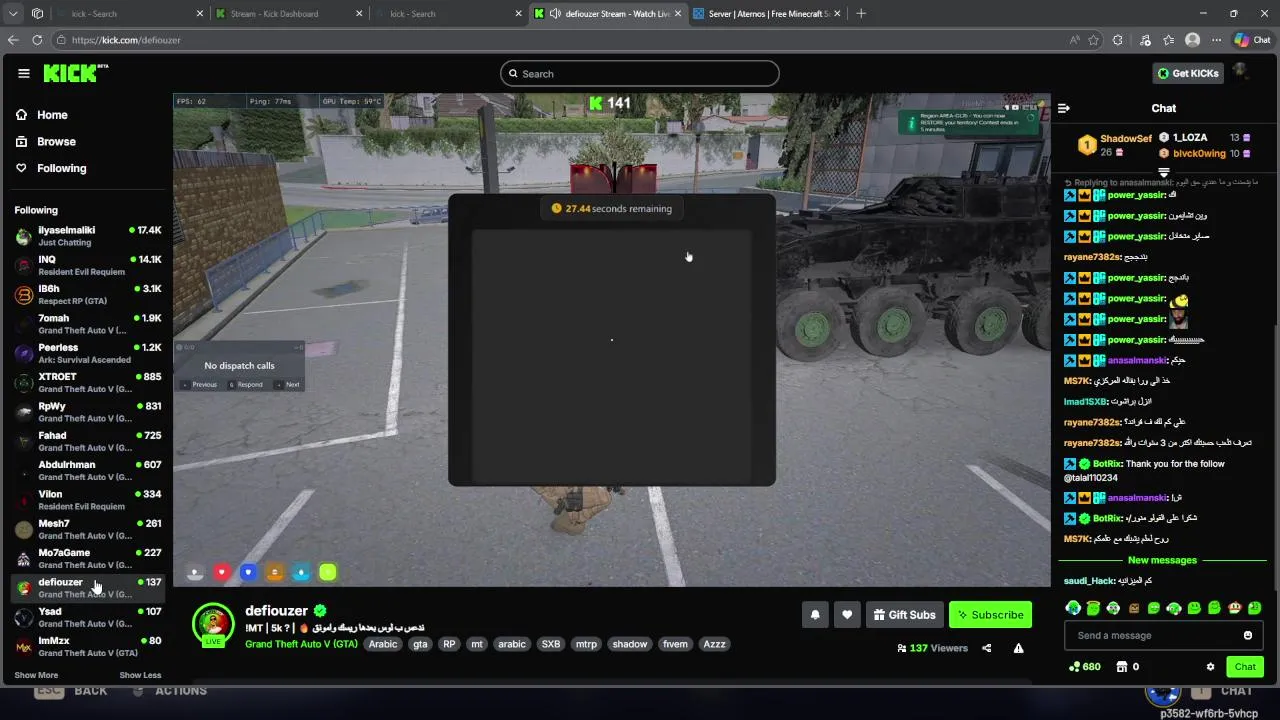This screenshot has width=1280, height=720.
Task: Pick the last emote in chat emote bar
Action: click(x=1255, y=608)
